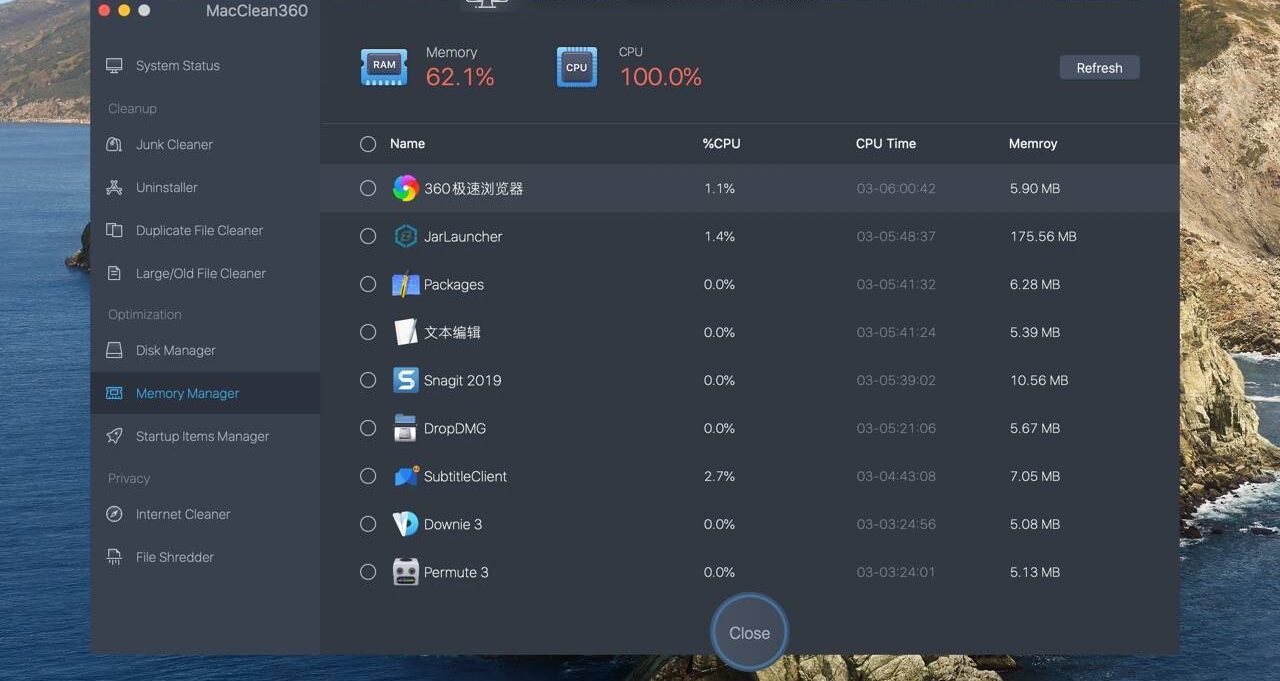
Task: Select the Memory Manager sidebar label
Action: 187,394
